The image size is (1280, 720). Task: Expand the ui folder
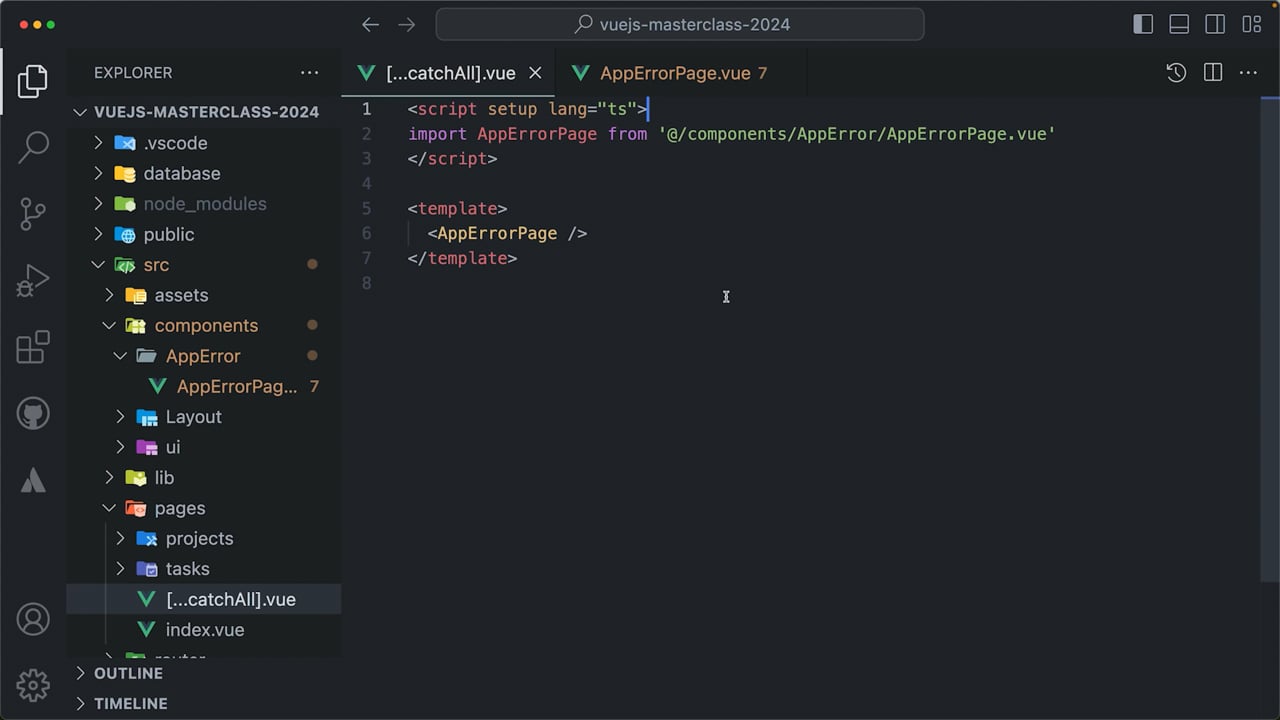120,447
